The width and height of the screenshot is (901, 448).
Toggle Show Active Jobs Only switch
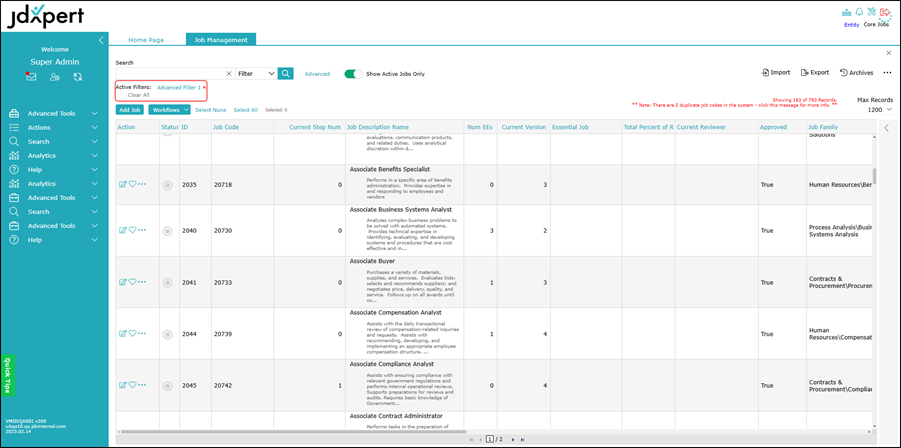[x=353, y=74]
